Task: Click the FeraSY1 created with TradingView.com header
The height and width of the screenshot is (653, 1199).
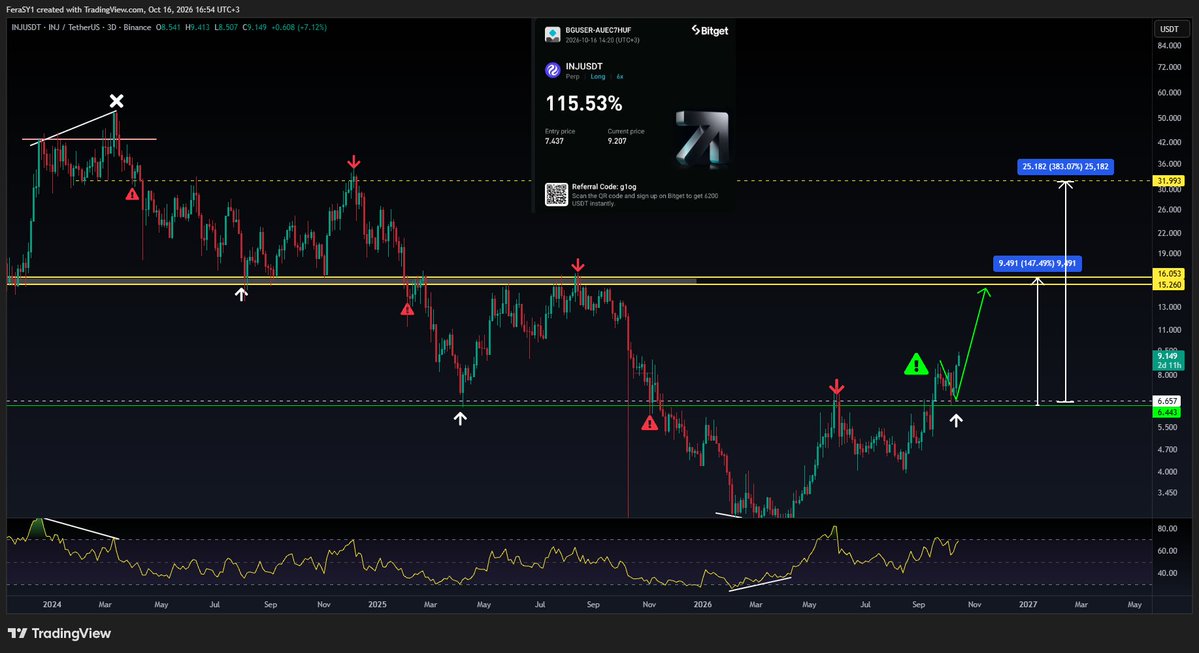Action: (123, 9)
